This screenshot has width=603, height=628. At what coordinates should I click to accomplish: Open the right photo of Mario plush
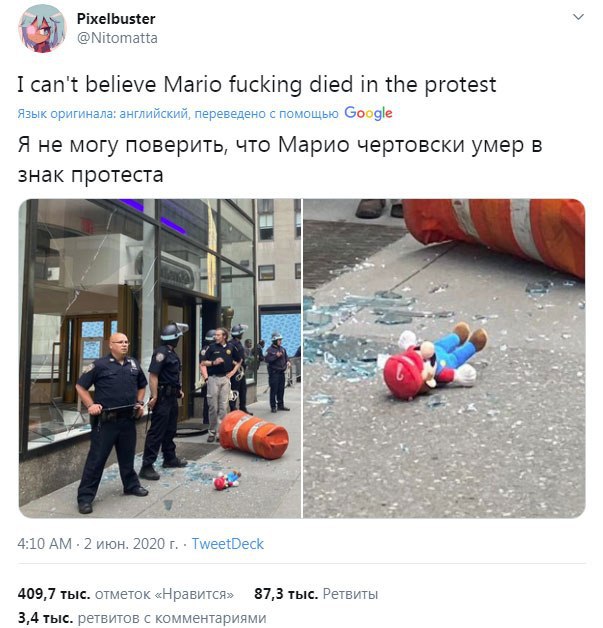pyautogui.click(x=444, y=358)
